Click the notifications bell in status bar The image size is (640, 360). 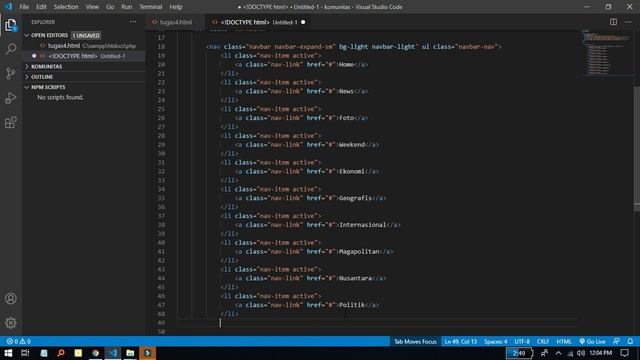coord(630,342)
